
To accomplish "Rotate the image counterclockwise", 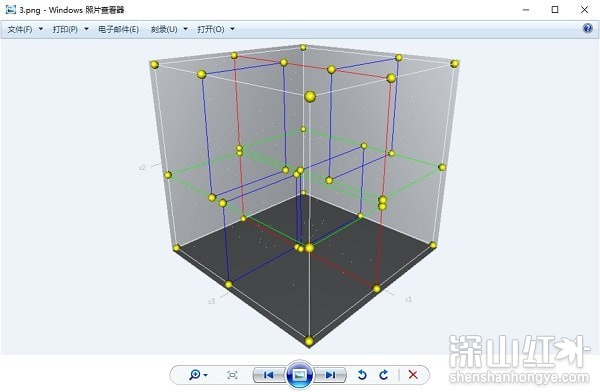I will coord(362,375).
